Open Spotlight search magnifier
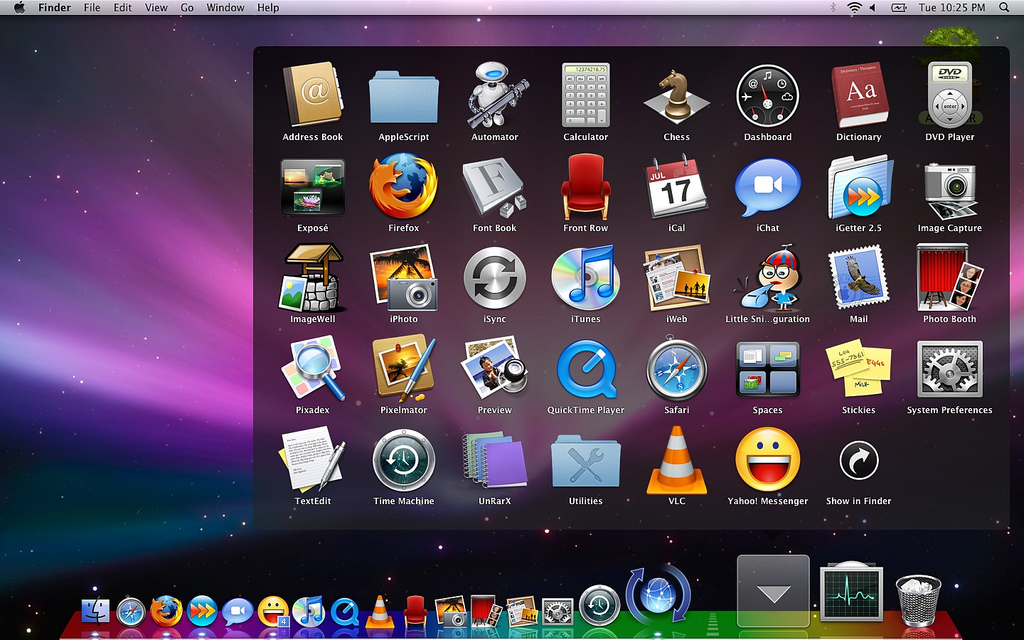This screenshot has width=1024, height=640. (x=1004, y=8)
